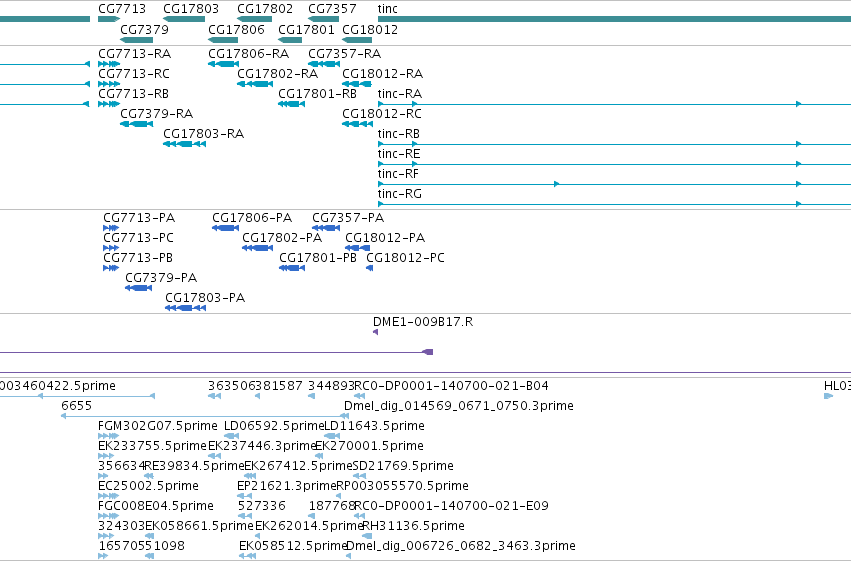Select transcript tinc-RG
Screen dimensions: 851x561
(399, 194)
